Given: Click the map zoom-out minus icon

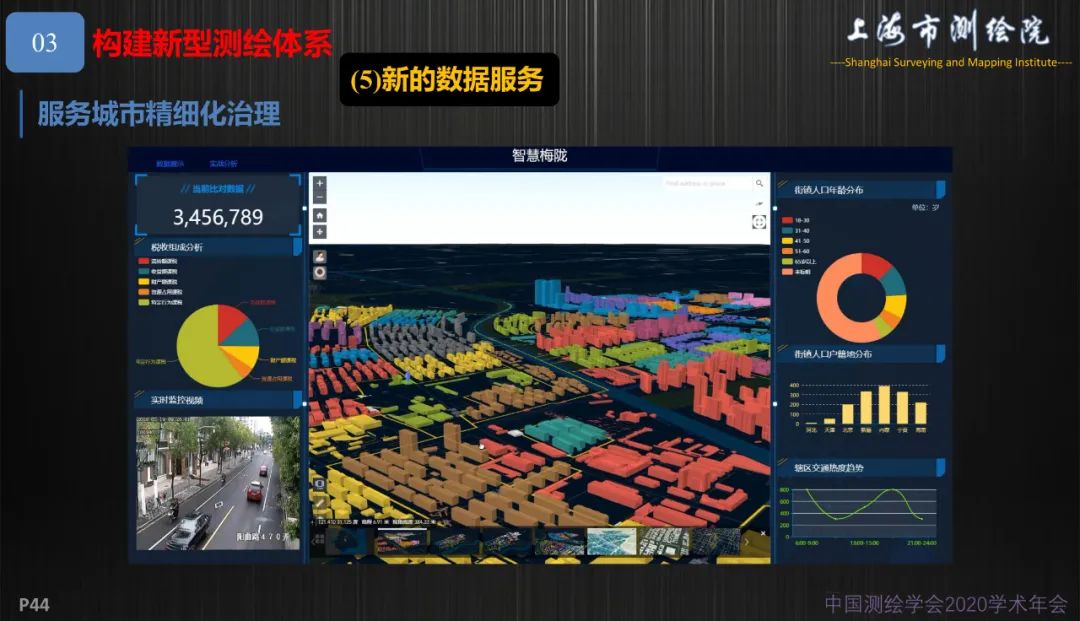Looking at the screenshot, I should pos(320,197).
